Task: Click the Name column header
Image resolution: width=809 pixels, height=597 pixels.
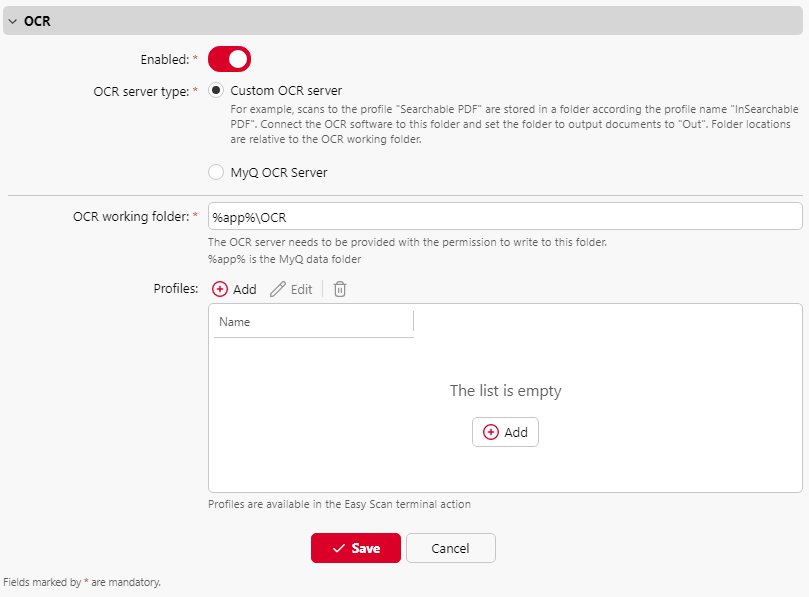Action: click(234, 322)
